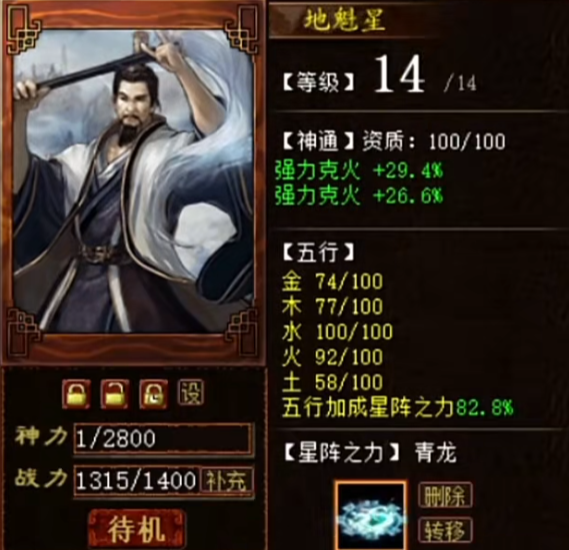Click the 五行加成星阵之力 82.8% line
The width and height of the screenshot is (569, 550).
(397, 408)
